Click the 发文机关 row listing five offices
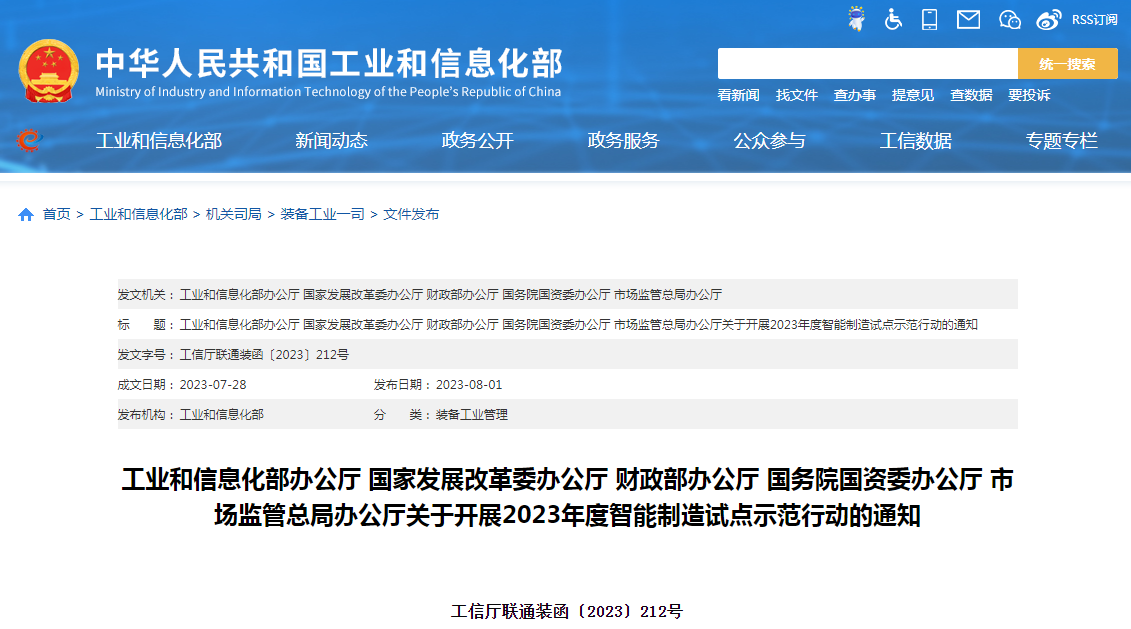This screenshot has height=629, width=1131. 568,294
